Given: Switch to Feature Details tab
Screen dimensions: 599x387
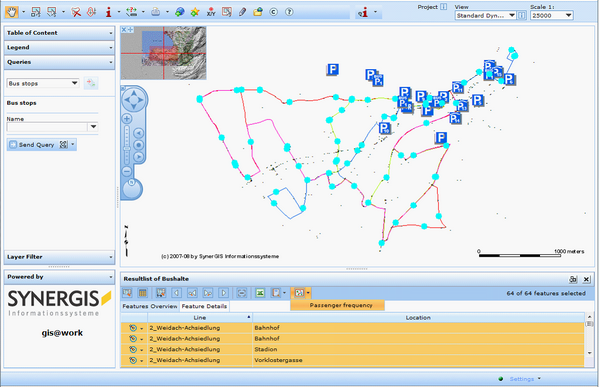Looking at the screenshot, I should (x=204, y=306).
